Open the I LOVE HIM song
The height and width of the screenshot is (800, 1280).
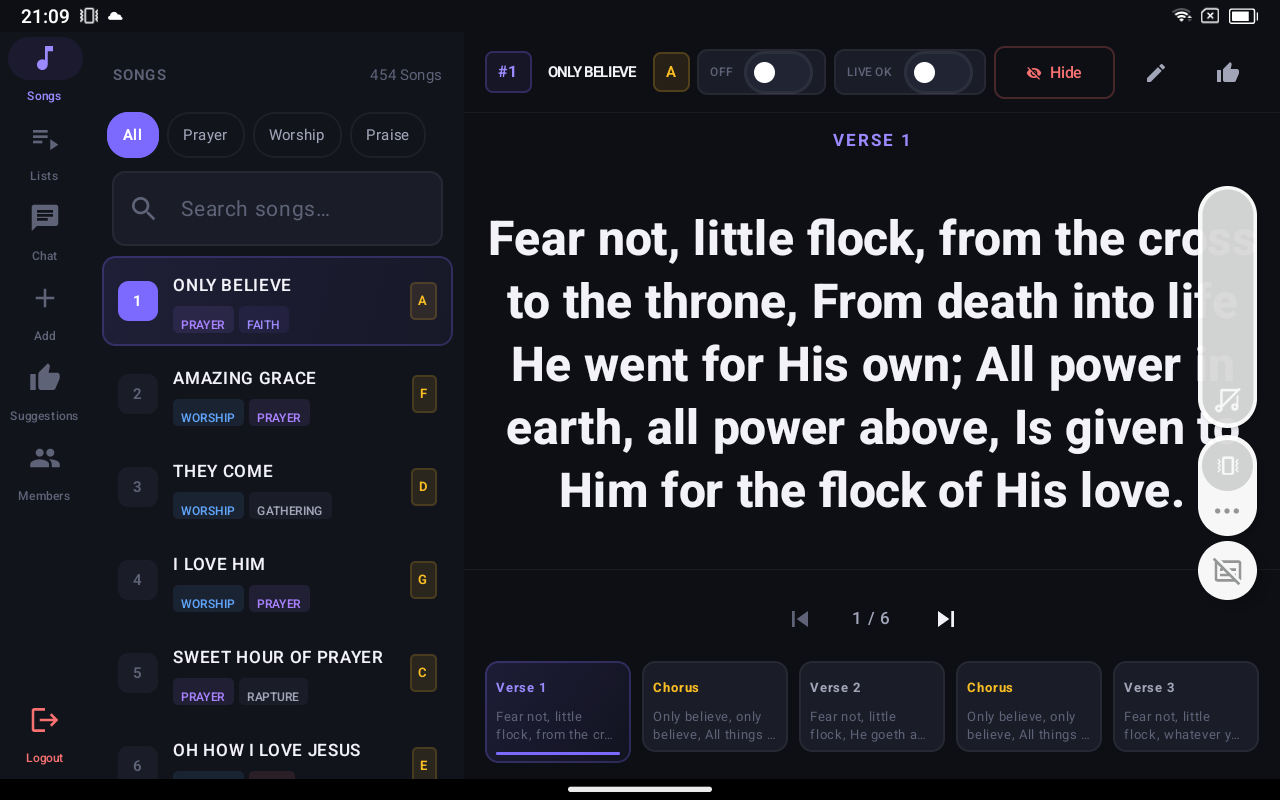pos(277,580)
